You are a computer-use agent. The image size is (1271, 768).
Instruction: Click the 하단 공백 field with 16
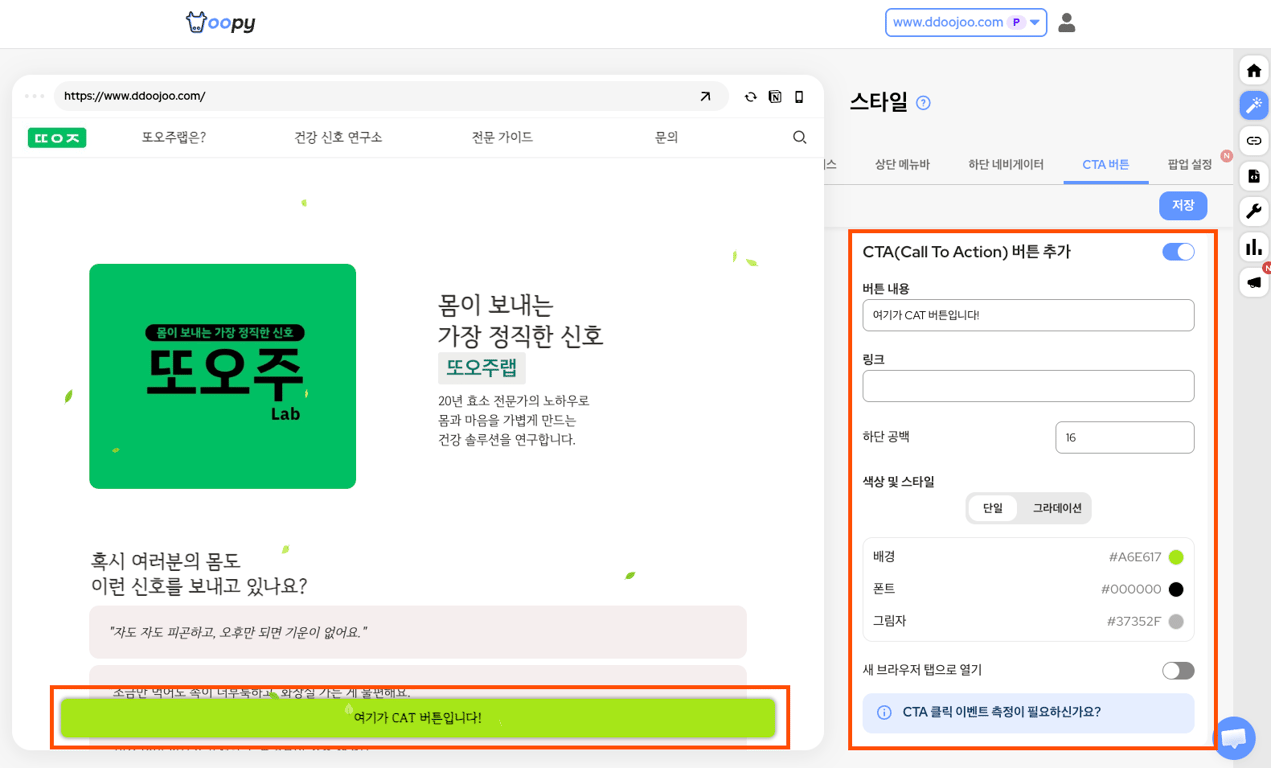1124,437
